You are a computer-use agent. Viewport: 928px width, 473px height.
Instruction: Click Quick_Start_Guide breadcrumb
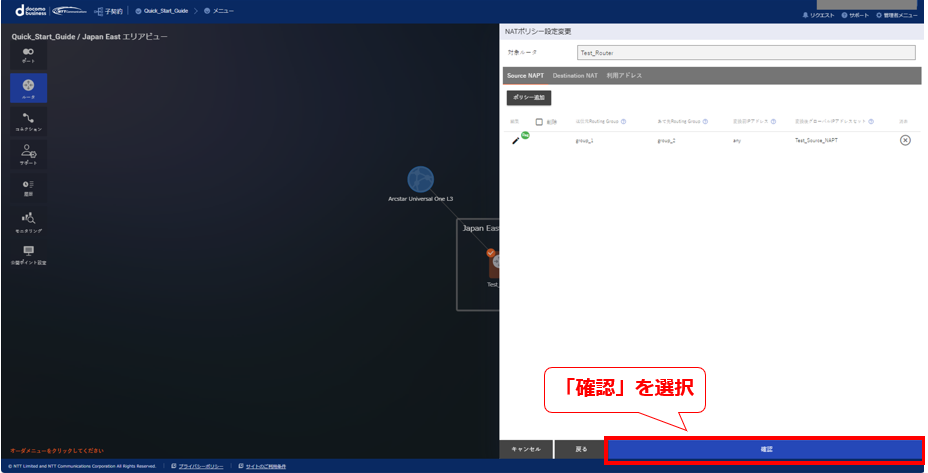pyautogui.click(x=162, y=11)
